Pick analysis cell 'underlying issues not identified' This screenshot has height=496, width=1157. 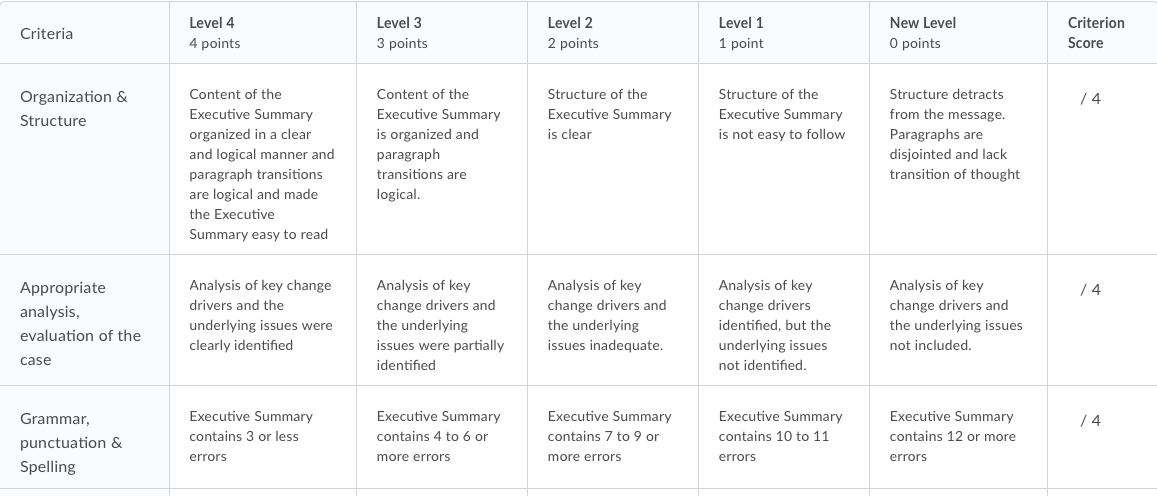[784, 320]
